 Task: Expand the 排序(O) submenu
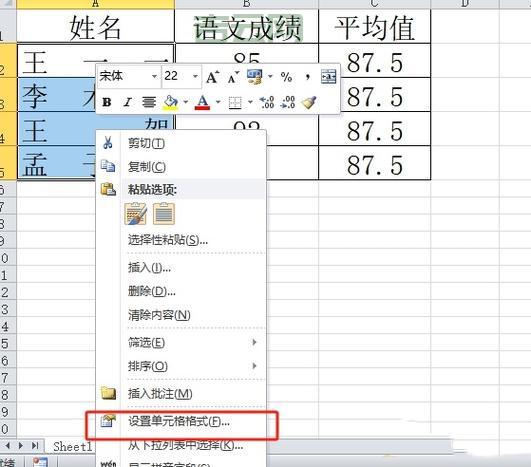(x=181, y=366)
